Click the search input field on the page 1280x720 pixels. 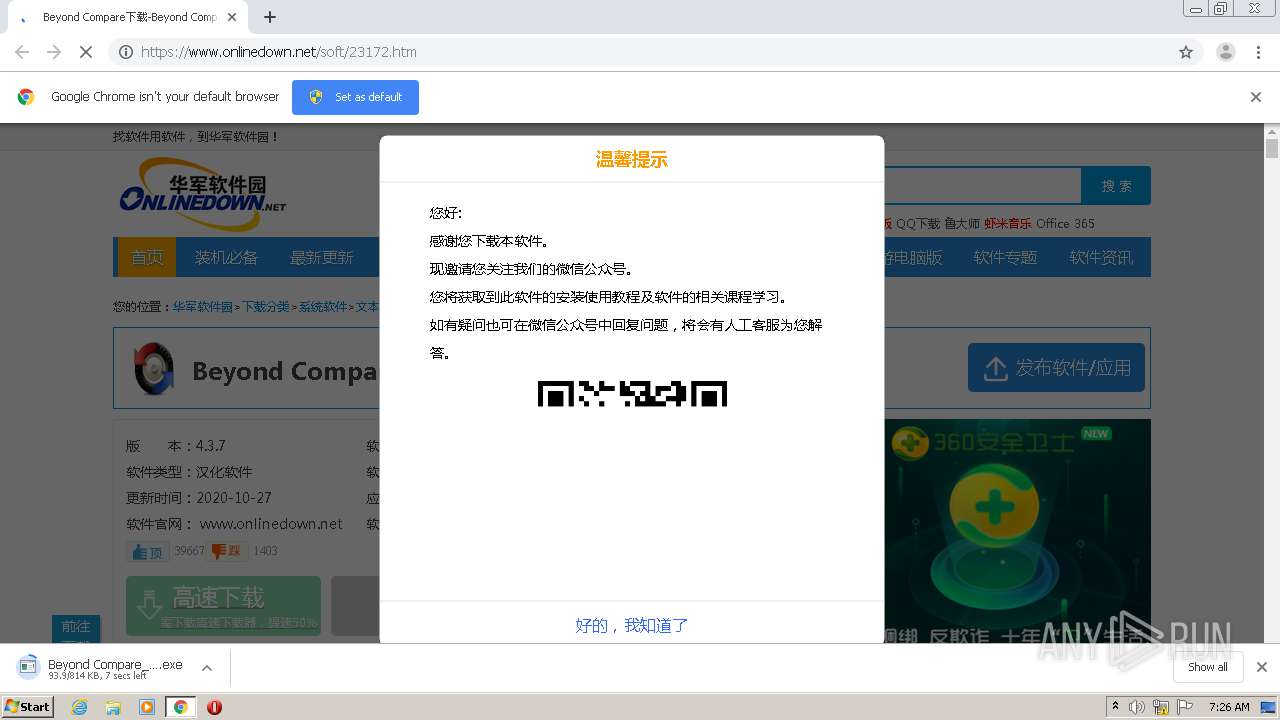pyautogui.click(x=983, y=186)
